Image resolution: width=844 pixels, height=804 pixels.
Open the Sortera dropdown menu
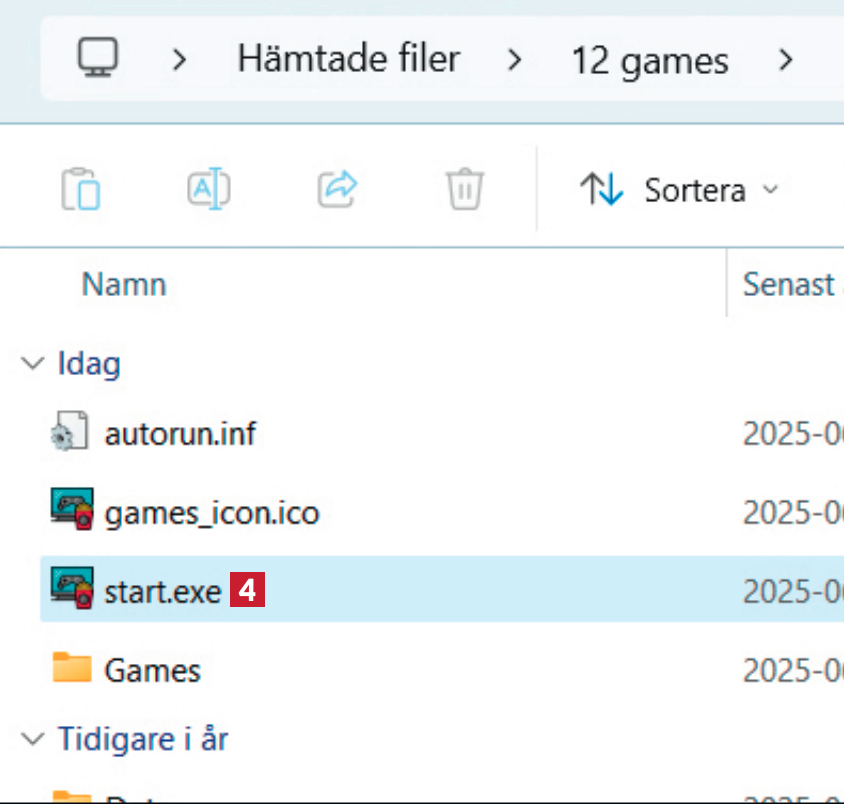click(680, 189)
